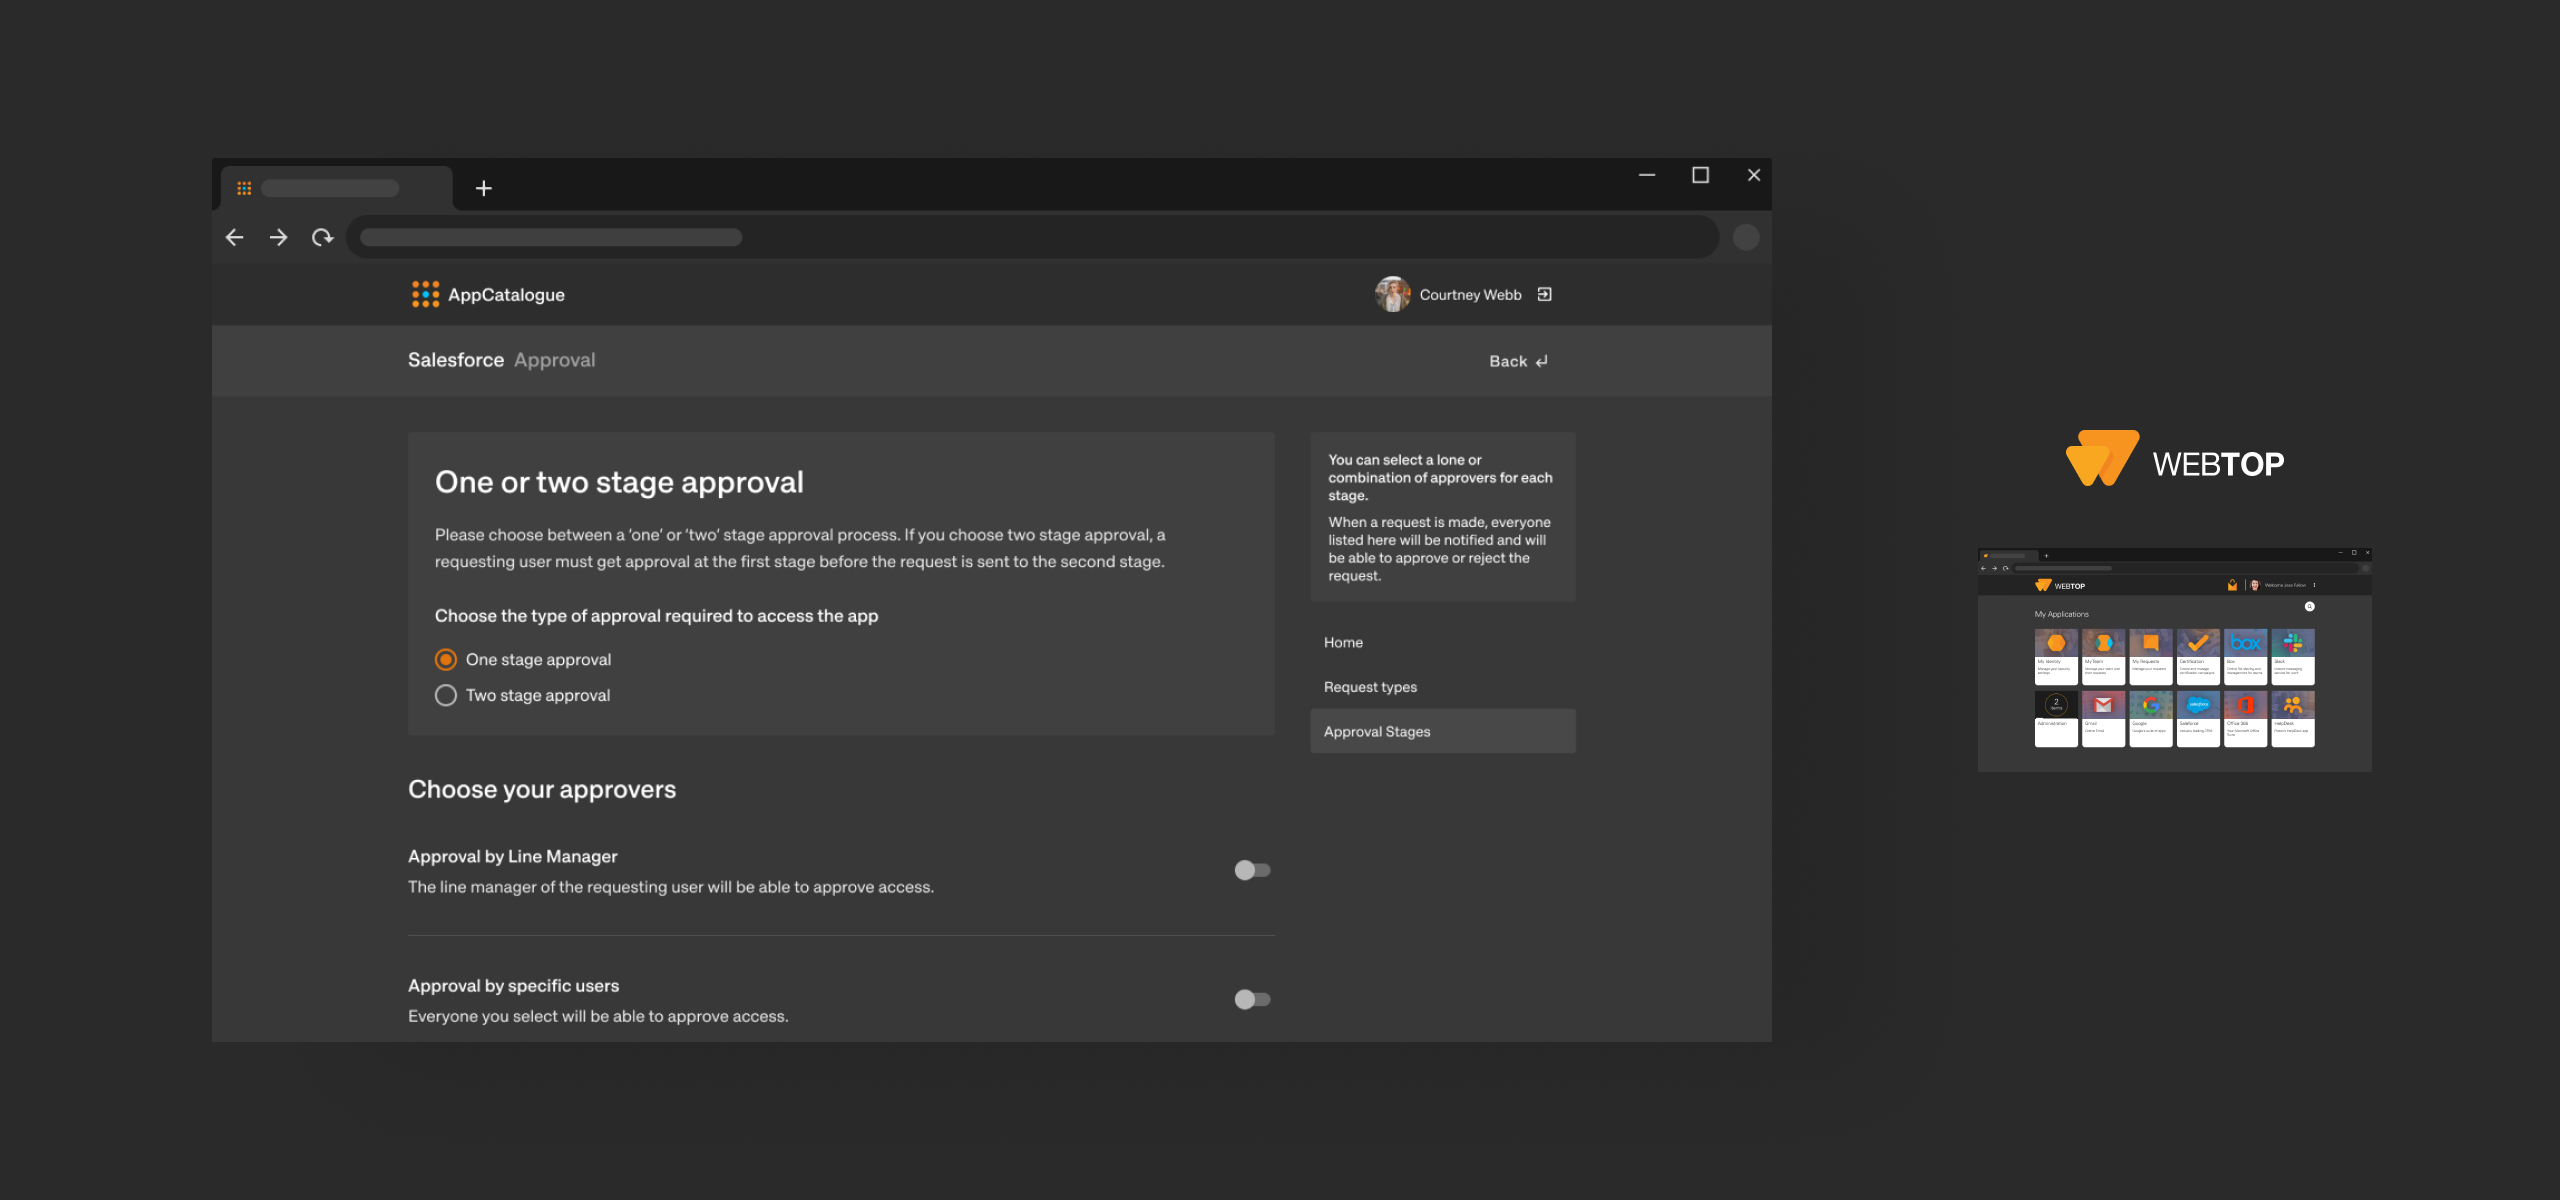This screenshot has width=2560, height=1200.
Task: Click the active browser tab in main window
Action: pos(336,188)
